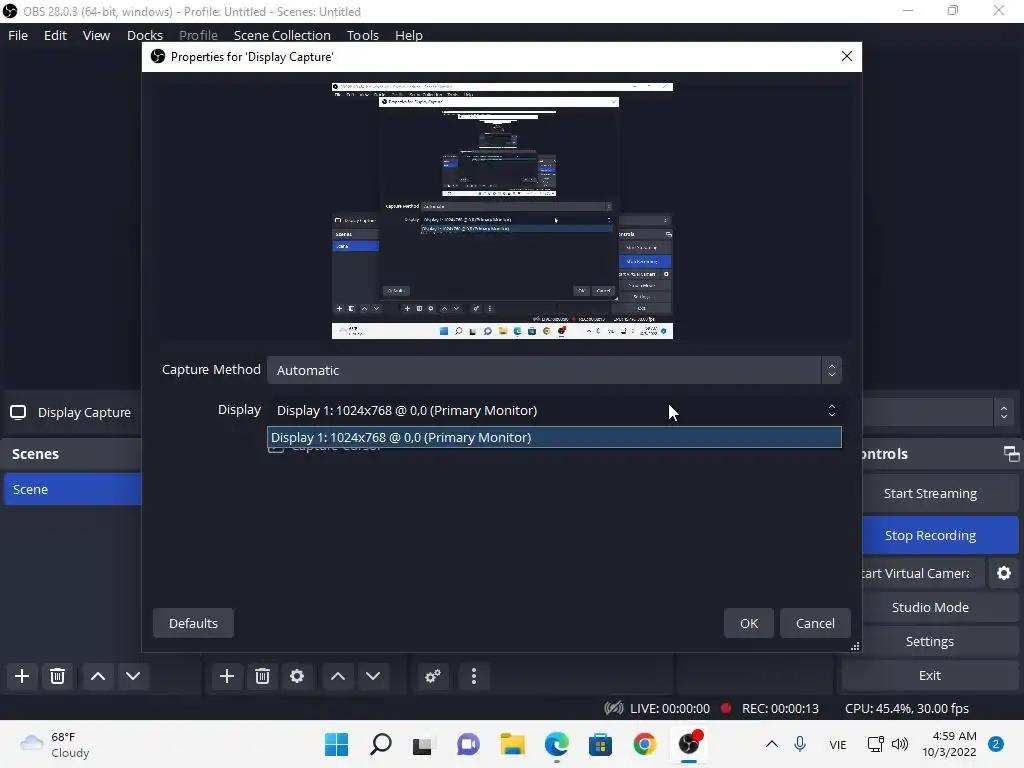Click Defaults button in properties dialog
The image size is (1024, 768).
click(x=193, y=623)
